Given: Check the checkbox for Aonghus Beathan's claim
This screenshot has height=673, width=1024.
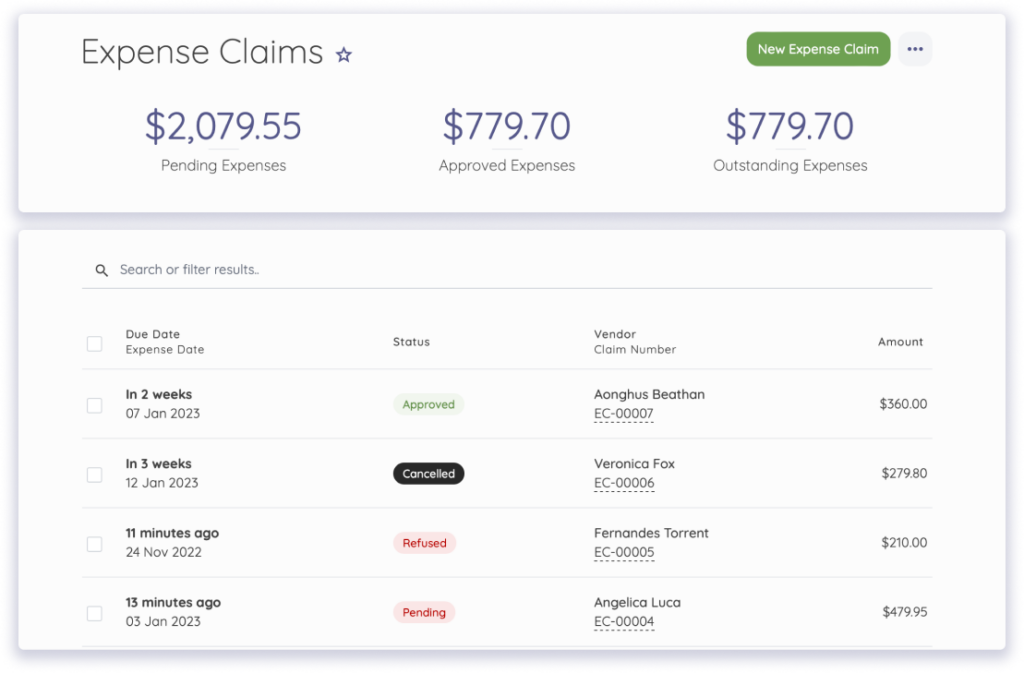Looking at the screenshot, I should [94, 405].
